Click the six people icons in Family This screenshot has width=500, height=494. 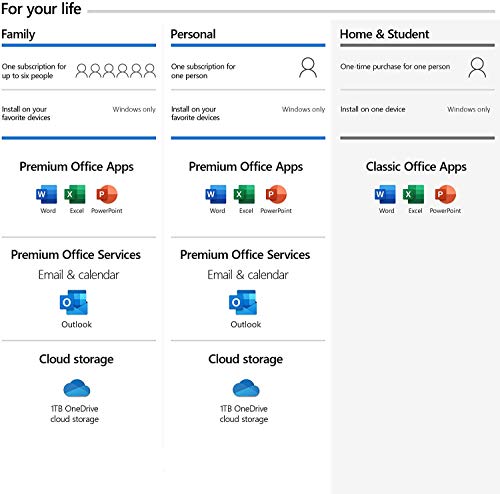tap(116, 71)
